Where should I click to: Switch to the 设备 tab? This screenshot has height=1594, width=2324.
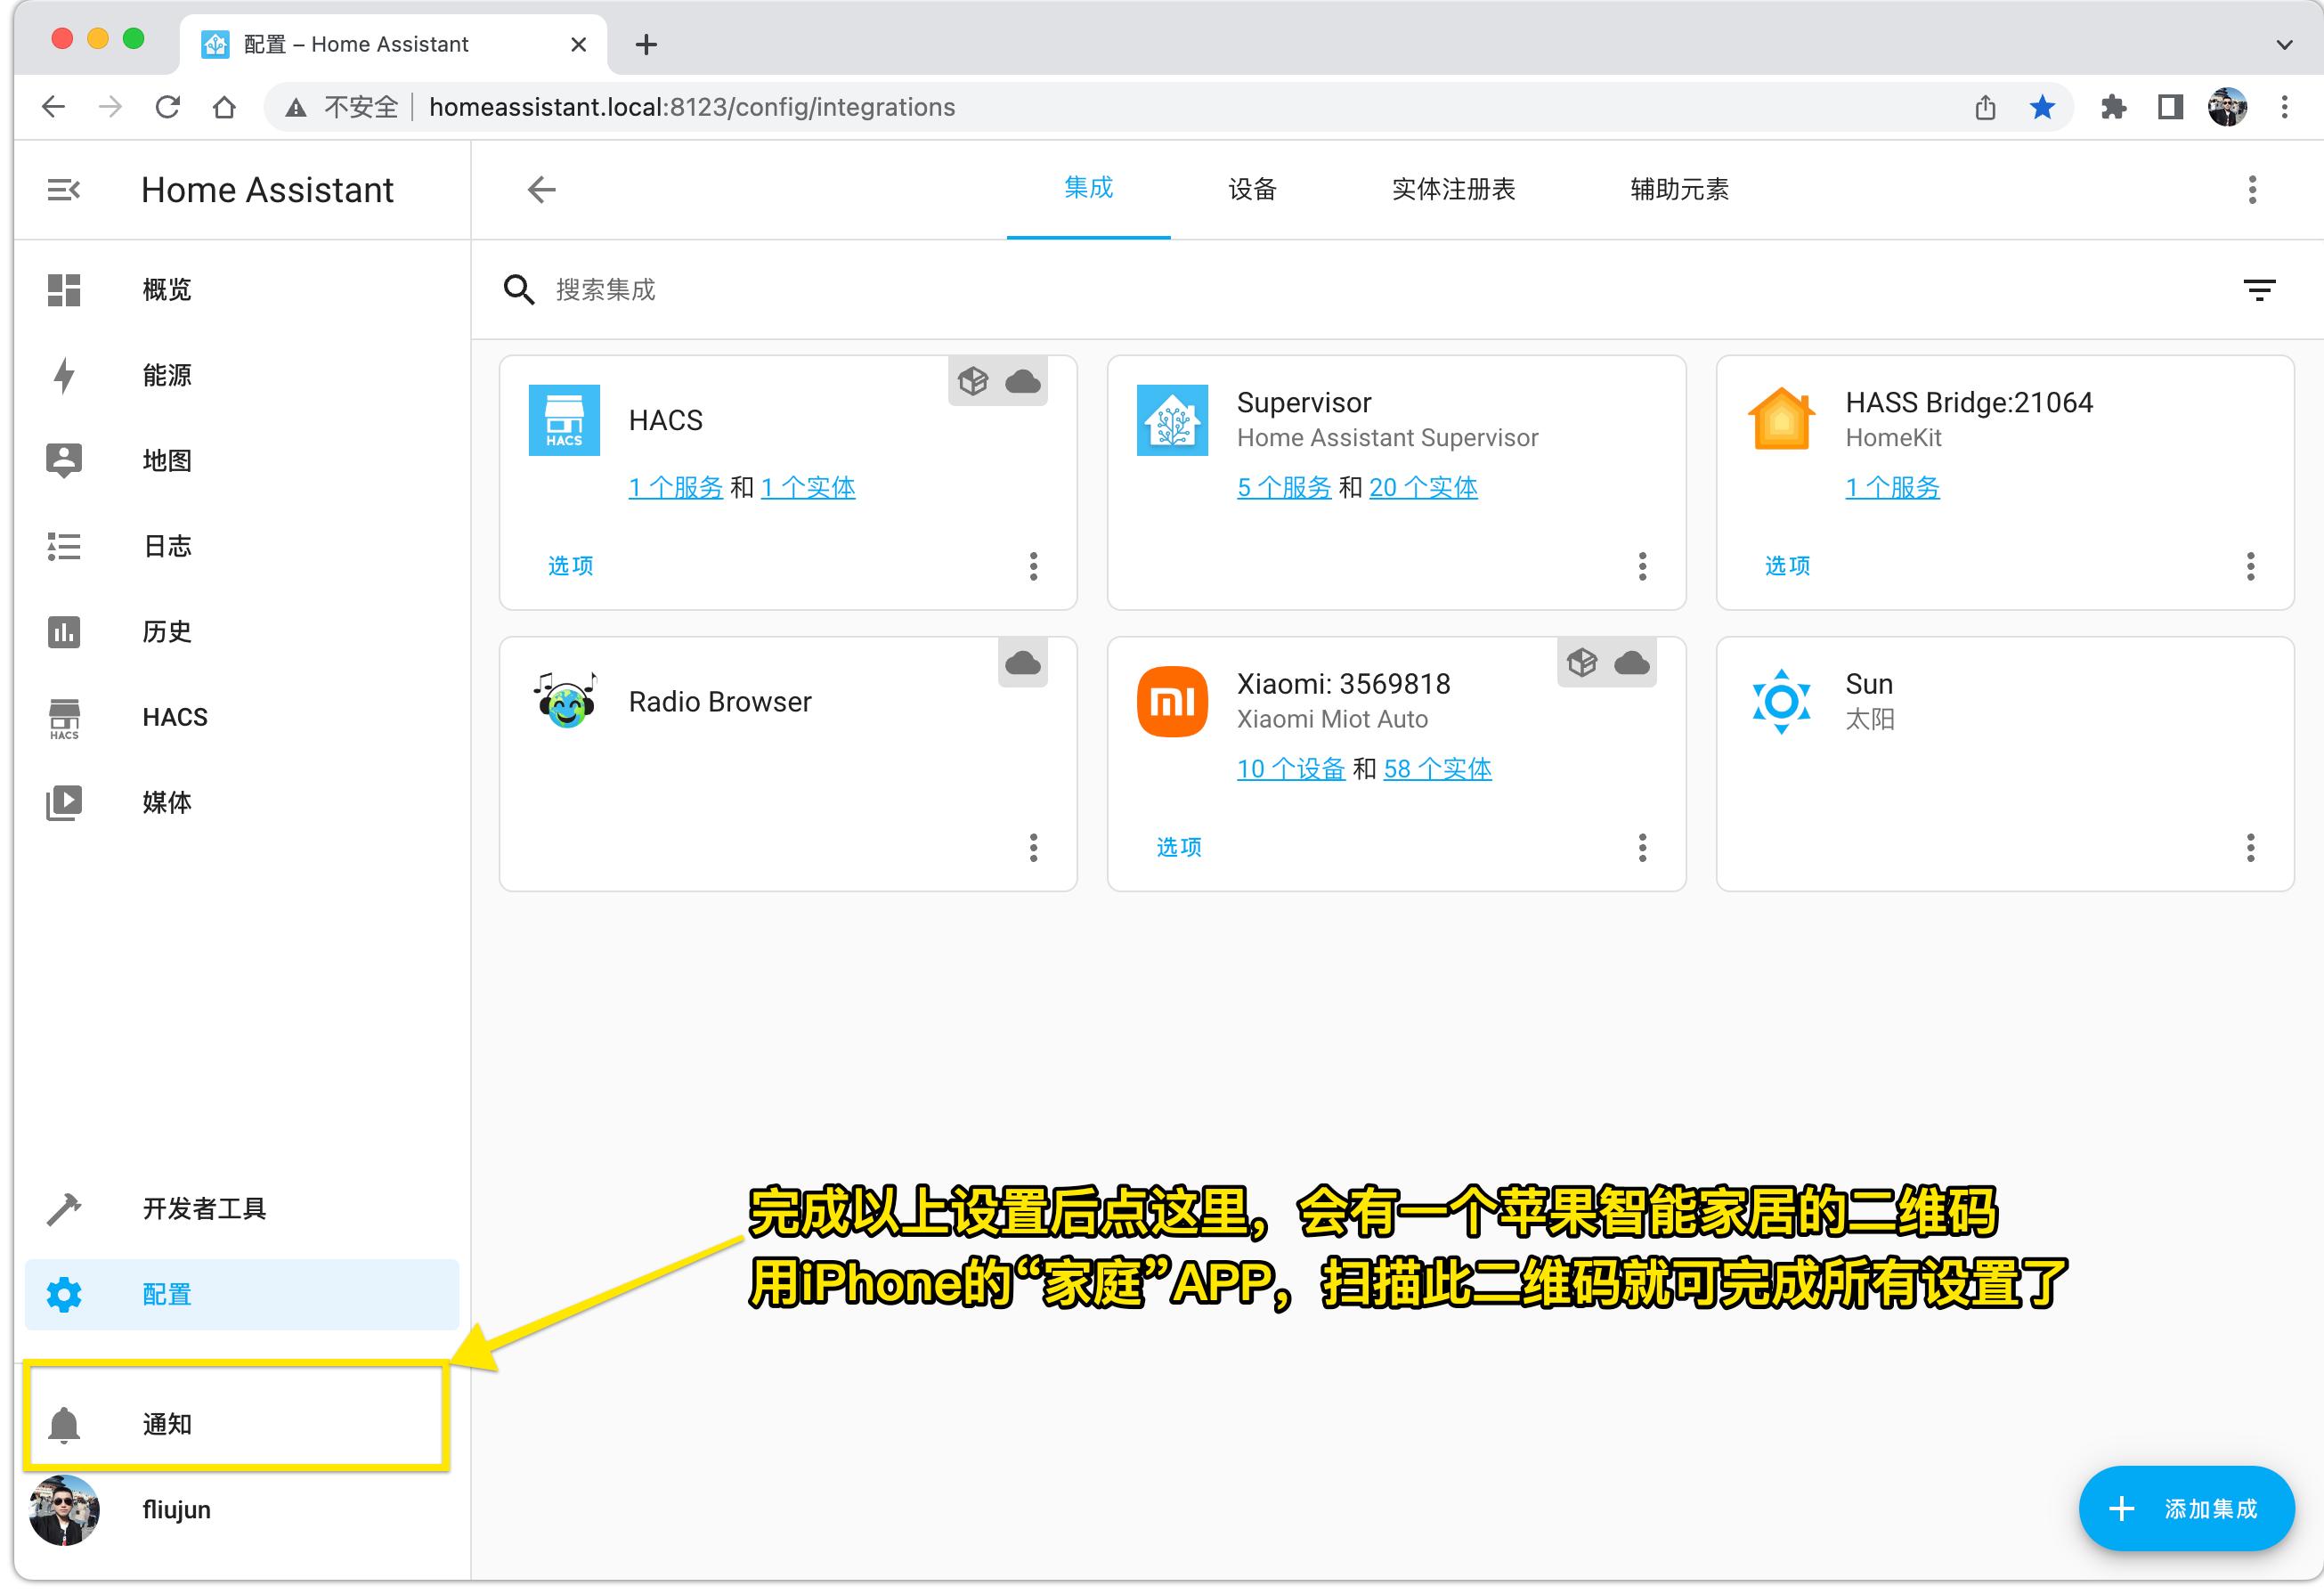[1252, 189]
